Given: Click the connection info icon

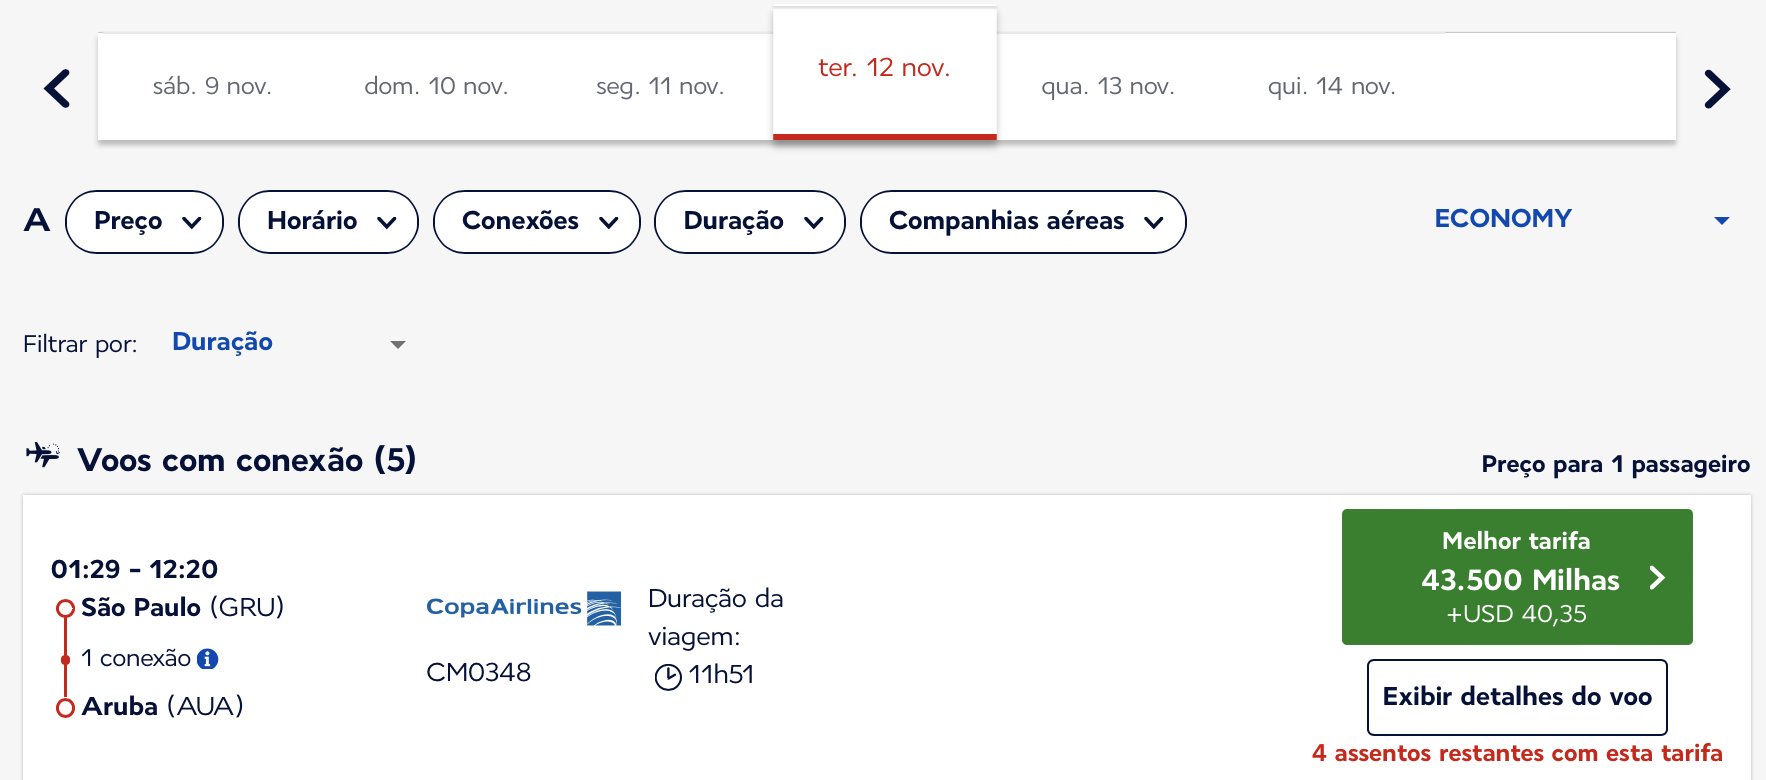Looking at the screenshot, I should [x=207, y=658].
